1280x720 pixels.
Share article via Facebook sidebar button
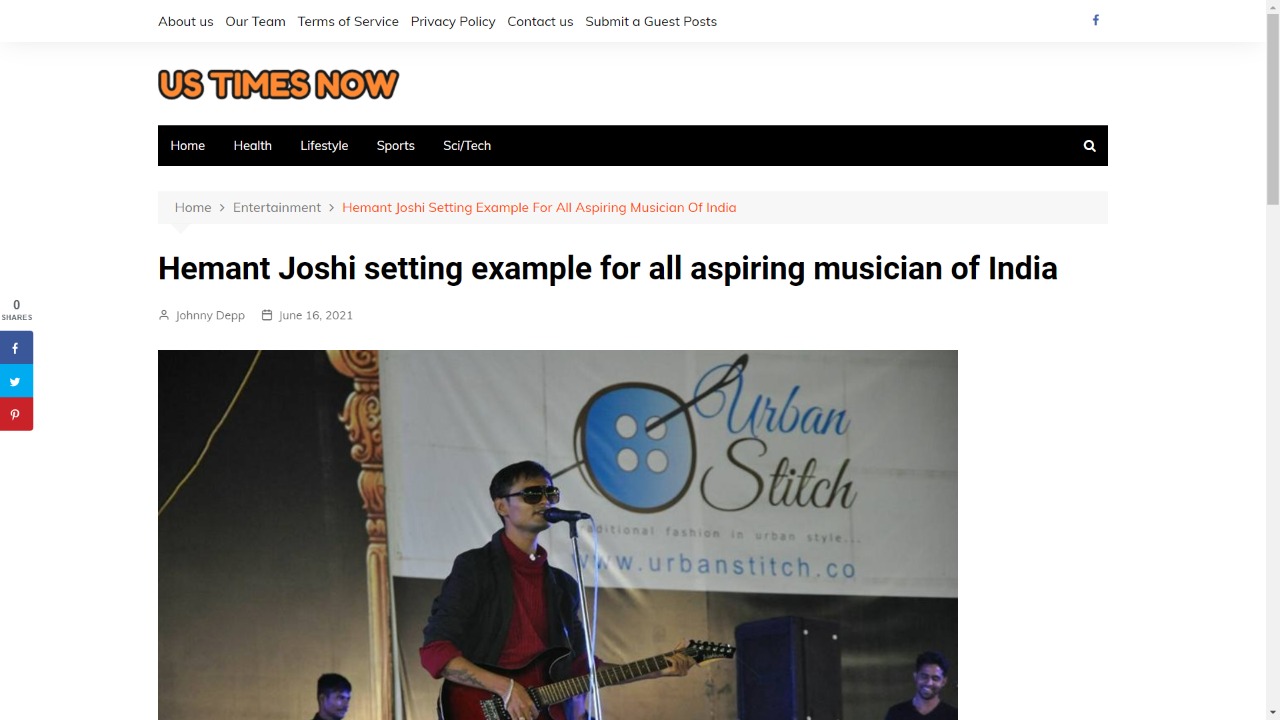tap(16, 348)
